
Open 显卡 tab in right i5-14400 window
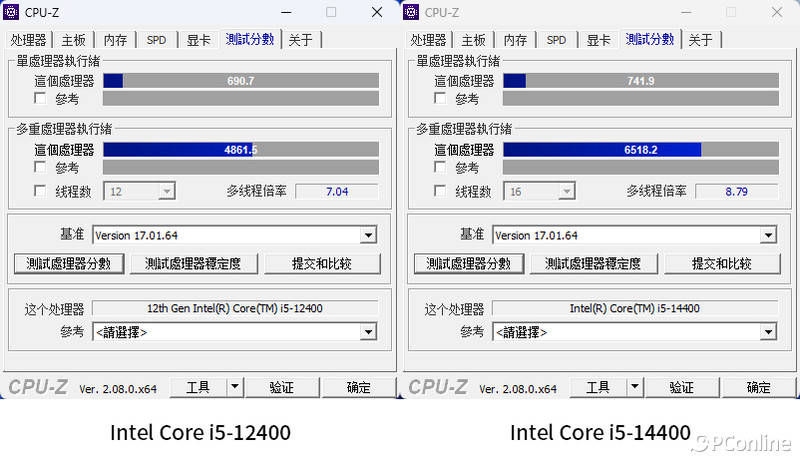click(x=598, y=40)
